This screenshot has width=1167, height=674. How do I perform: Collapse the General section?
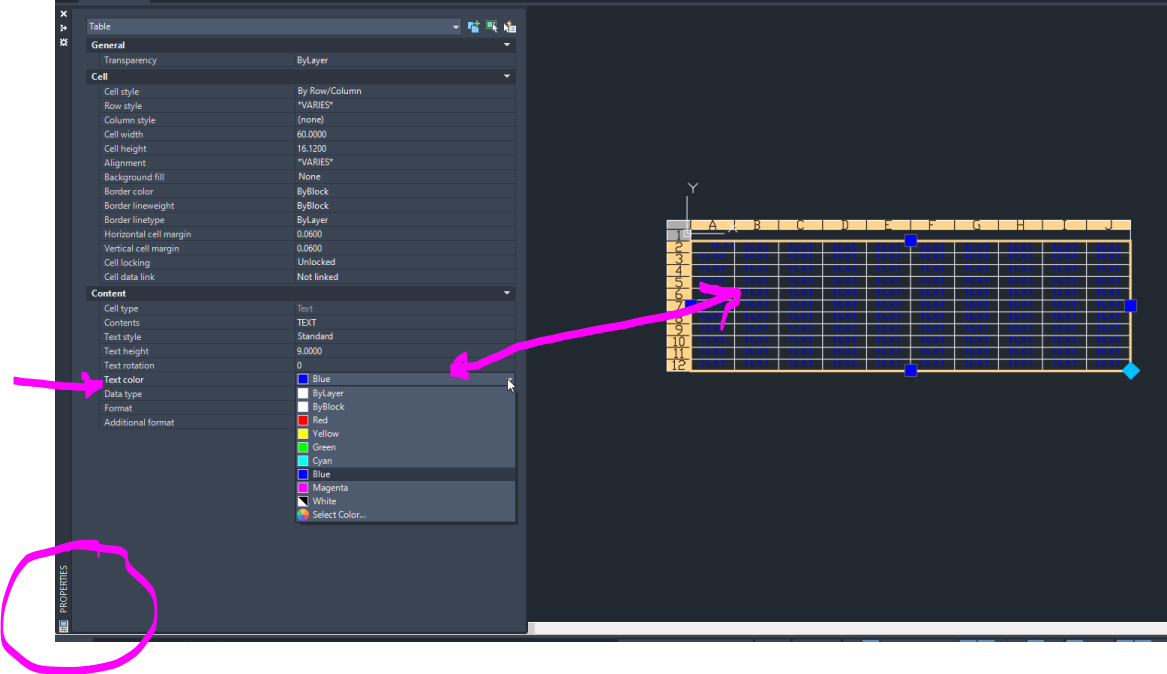[x=506, y=44]
